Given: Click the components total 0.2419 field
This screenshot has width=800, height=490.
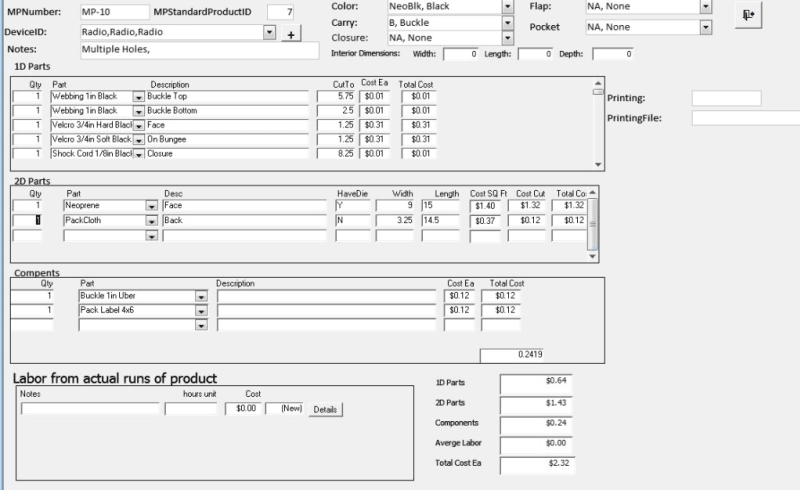Looking at the screenshot, I should pos(512,355).
